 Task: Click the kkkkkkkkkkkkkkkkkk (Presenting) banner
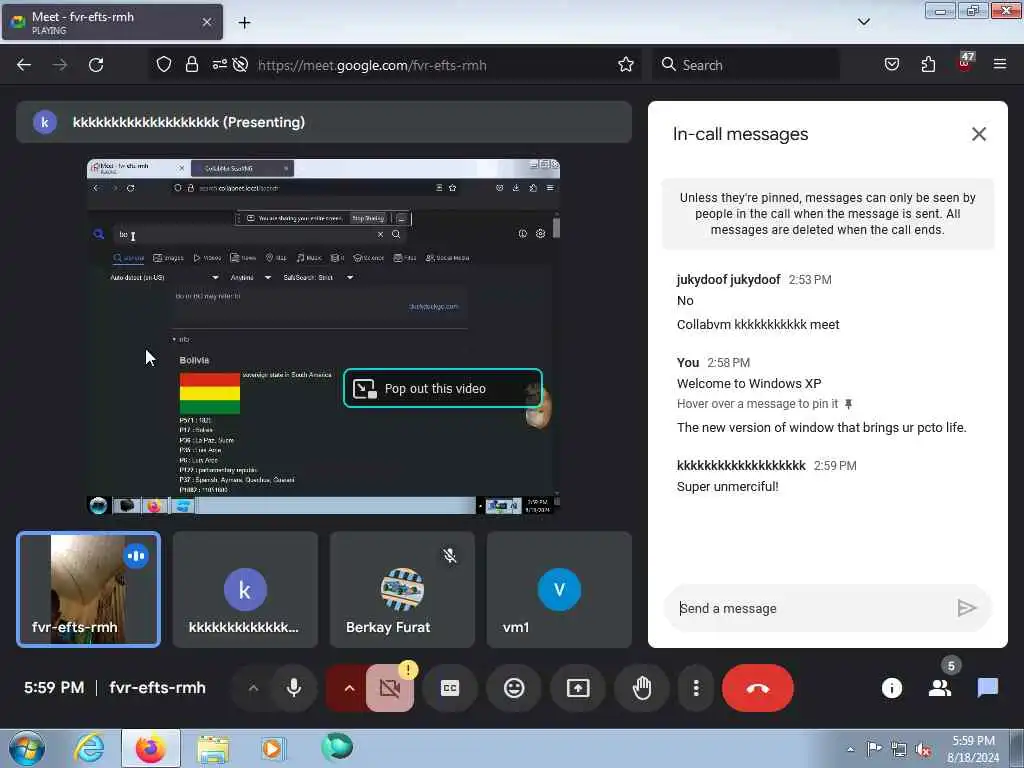coord(324,122)
